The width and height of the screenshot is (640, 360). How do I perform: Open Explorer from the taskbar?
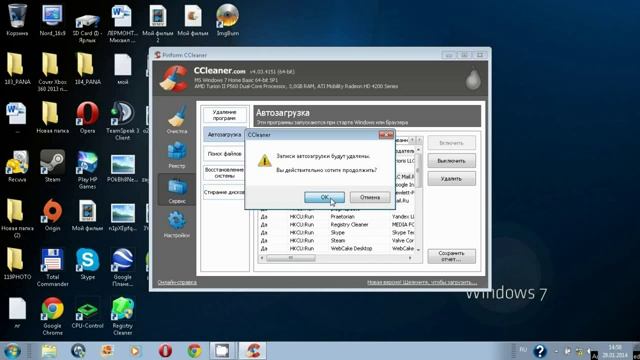coord(49,351)
